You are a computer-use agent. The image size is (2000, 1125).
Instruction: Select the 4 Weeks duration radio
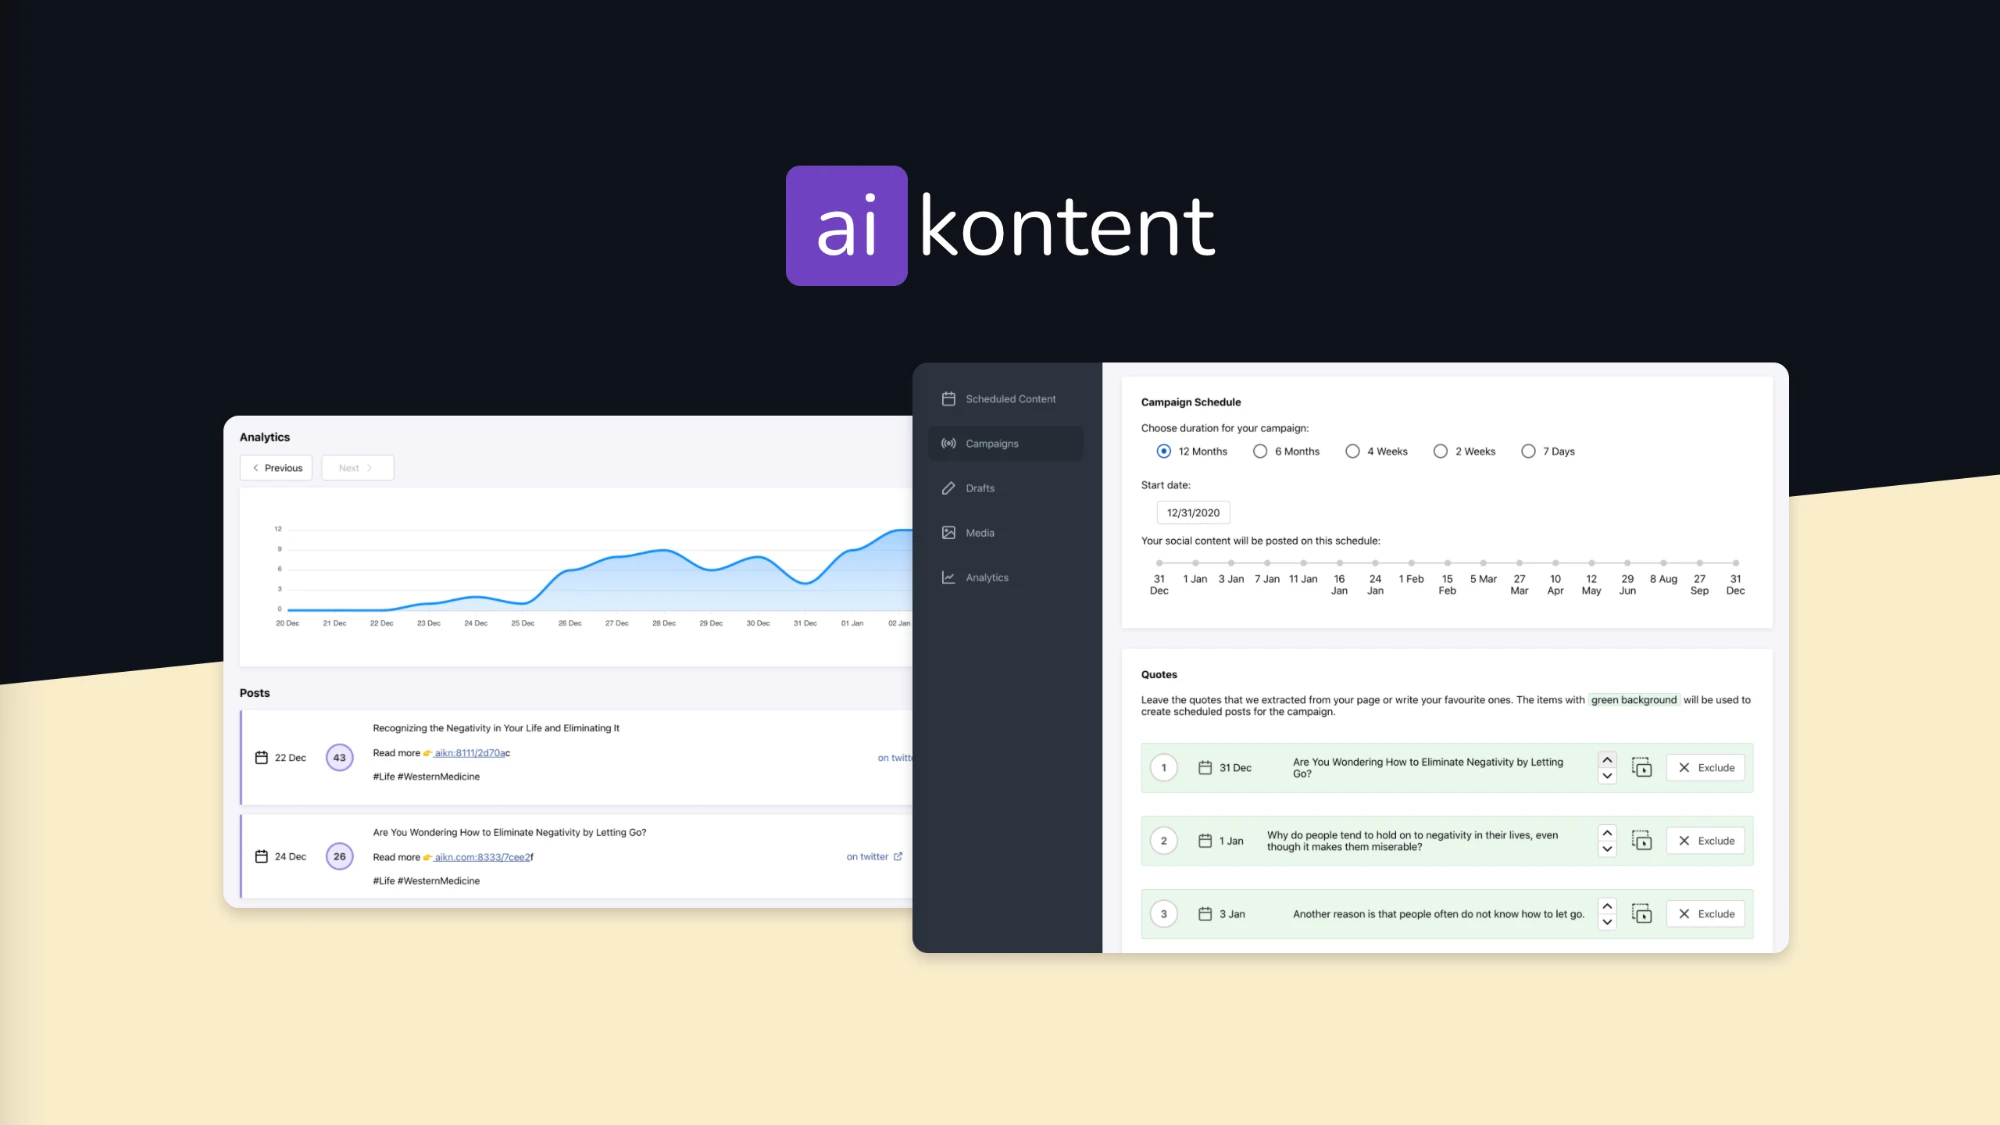(x=1352, y=451)
